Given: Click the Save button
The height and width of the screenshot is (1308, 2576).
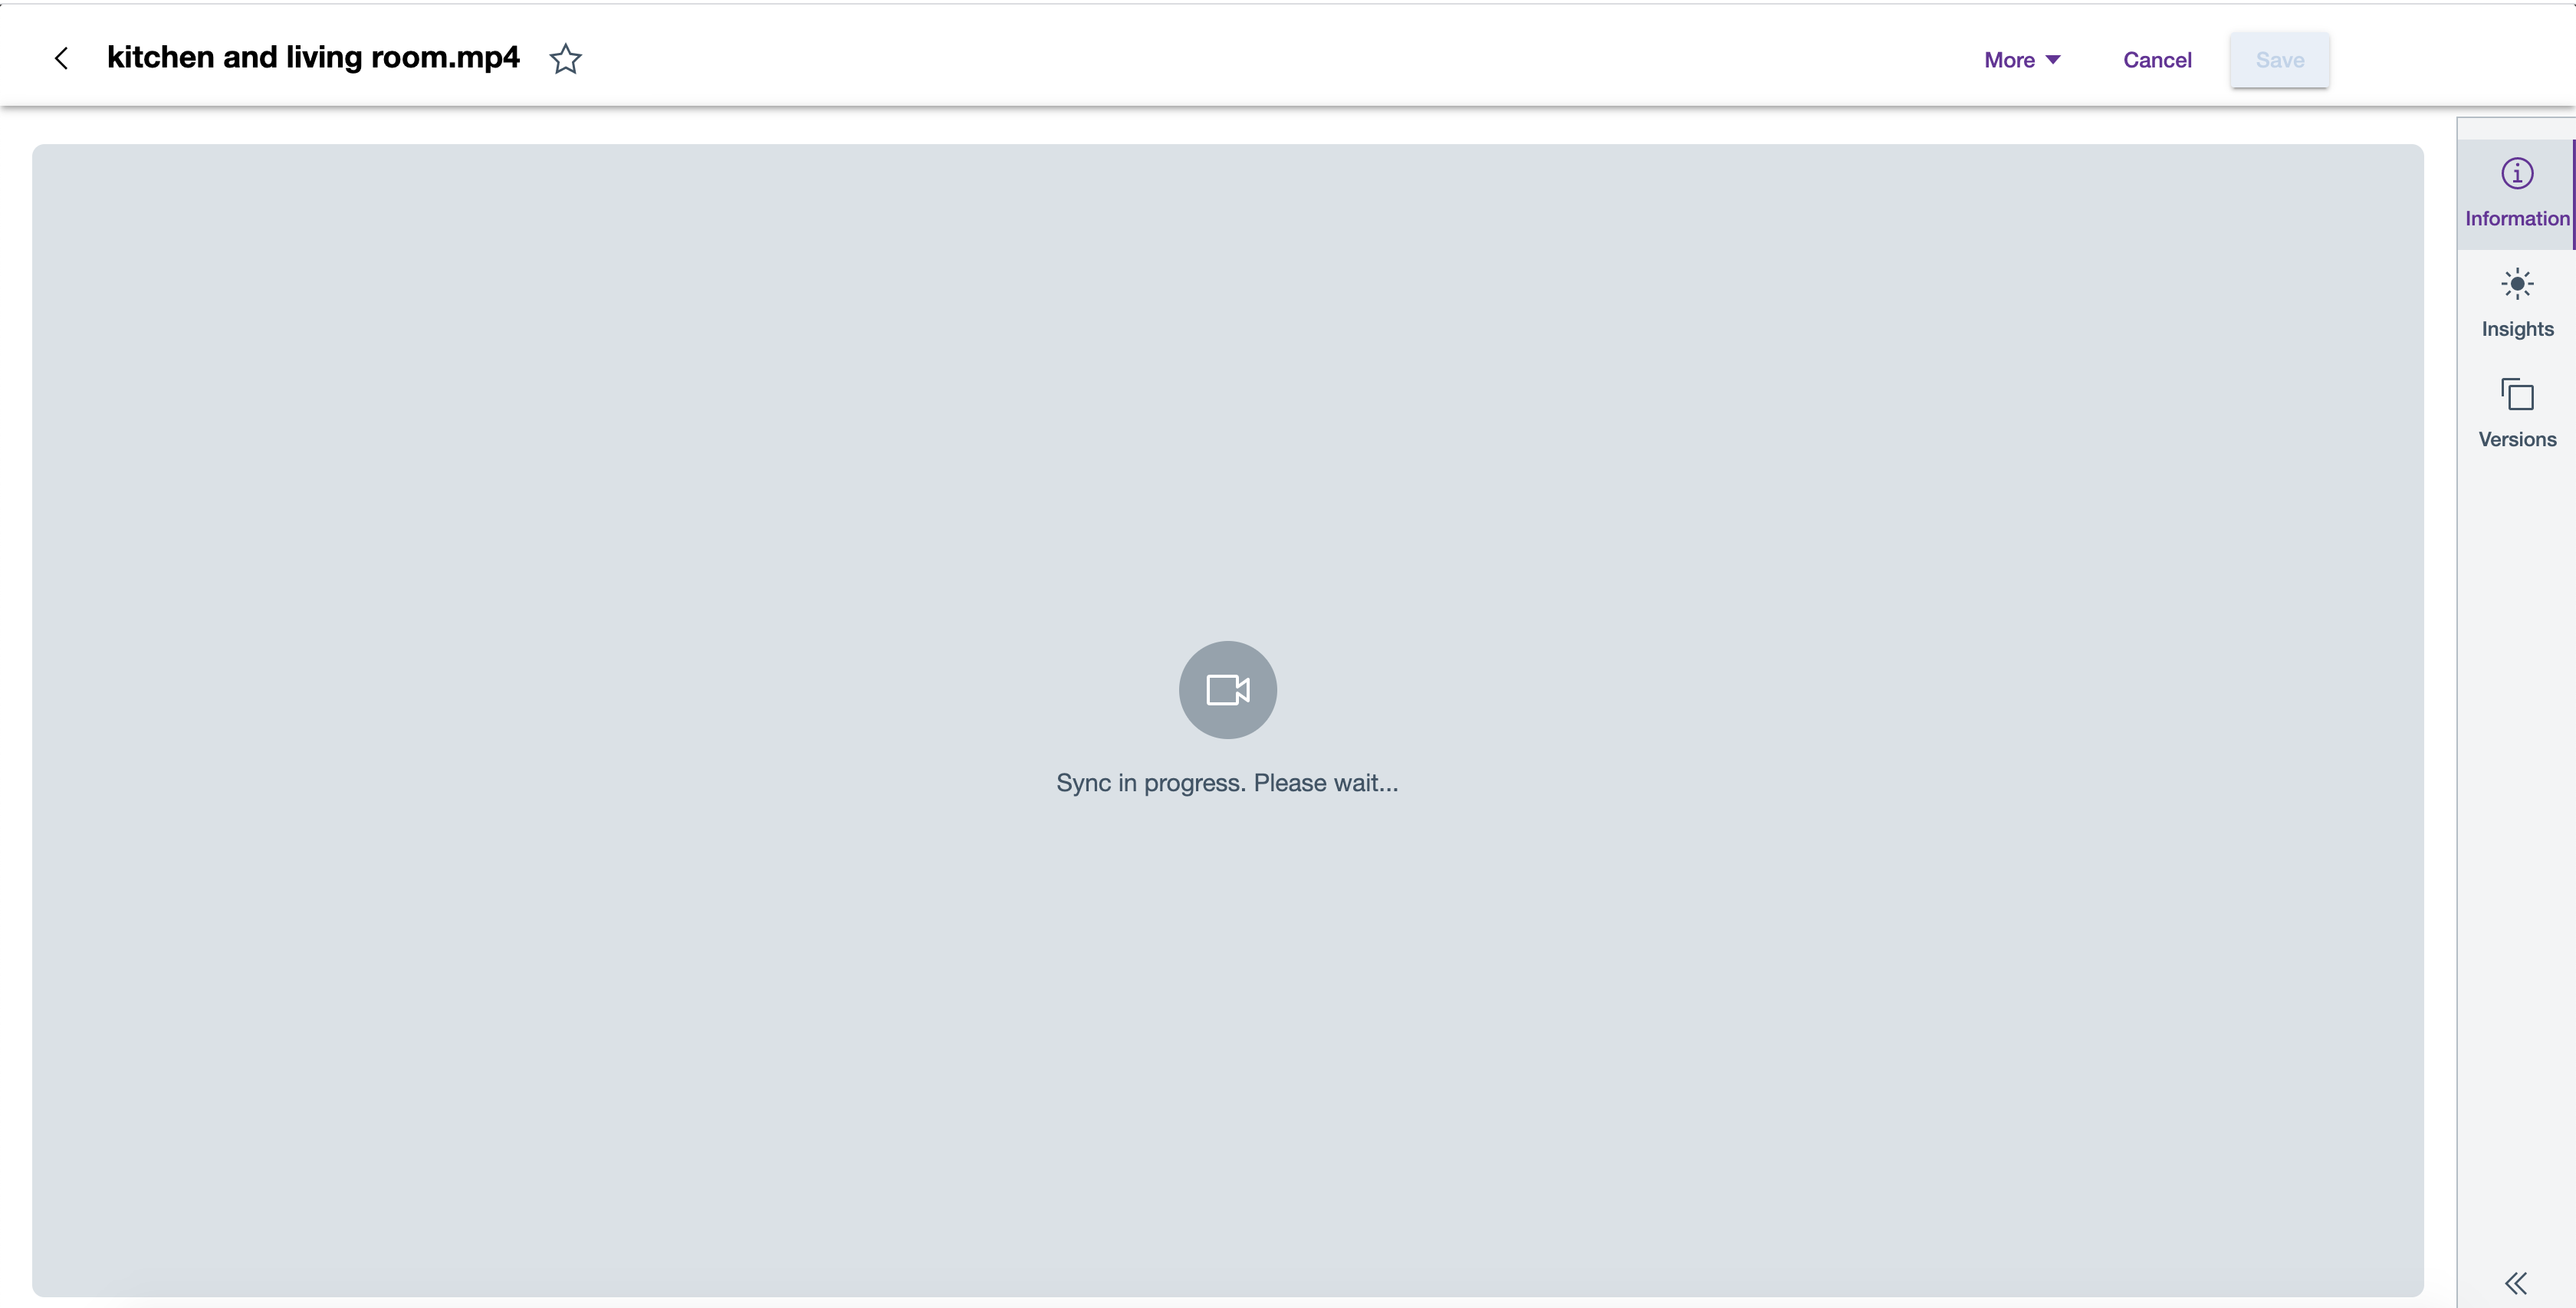Looking at the screenshot, I should pos(2279,58).
